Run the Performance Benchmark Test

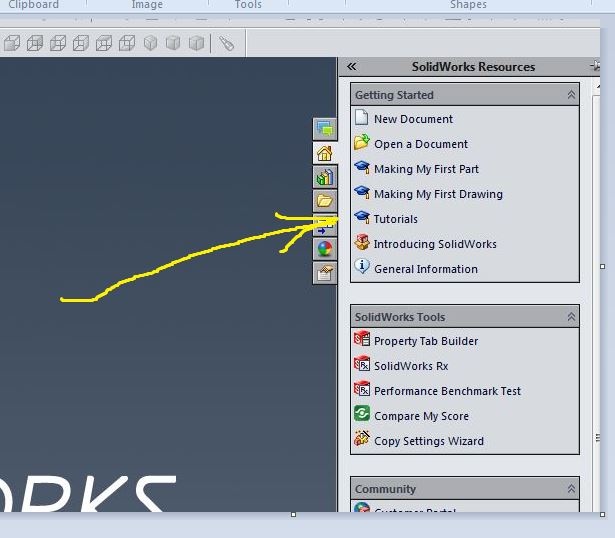[x=448, y=391]
